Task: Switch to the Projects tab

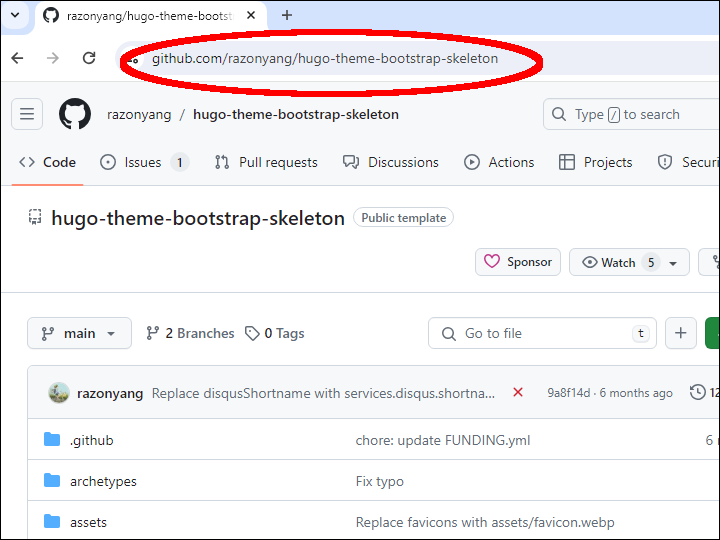Action: coord(596,162)
